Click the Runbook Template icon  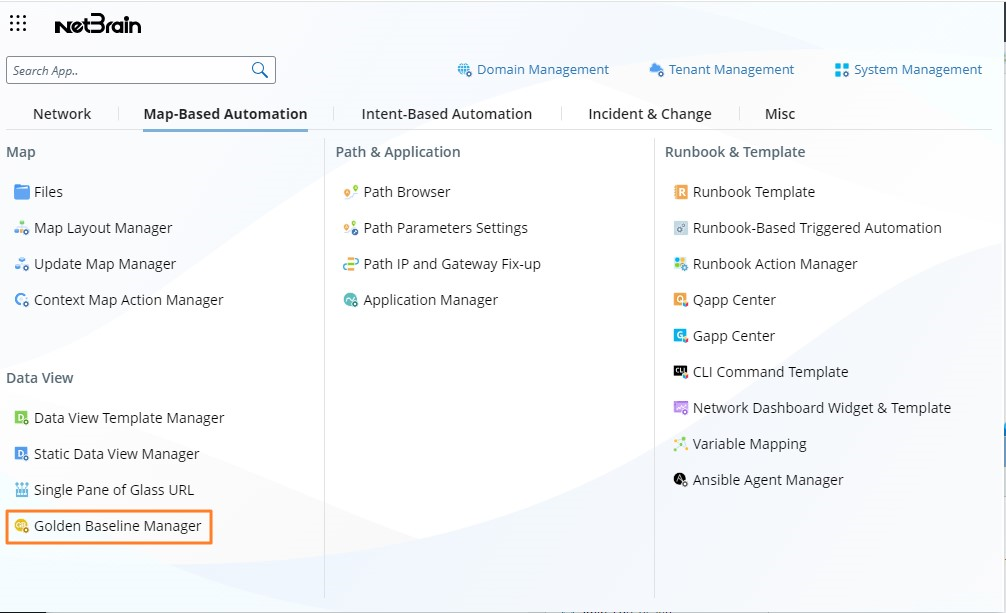pos(681,192)
